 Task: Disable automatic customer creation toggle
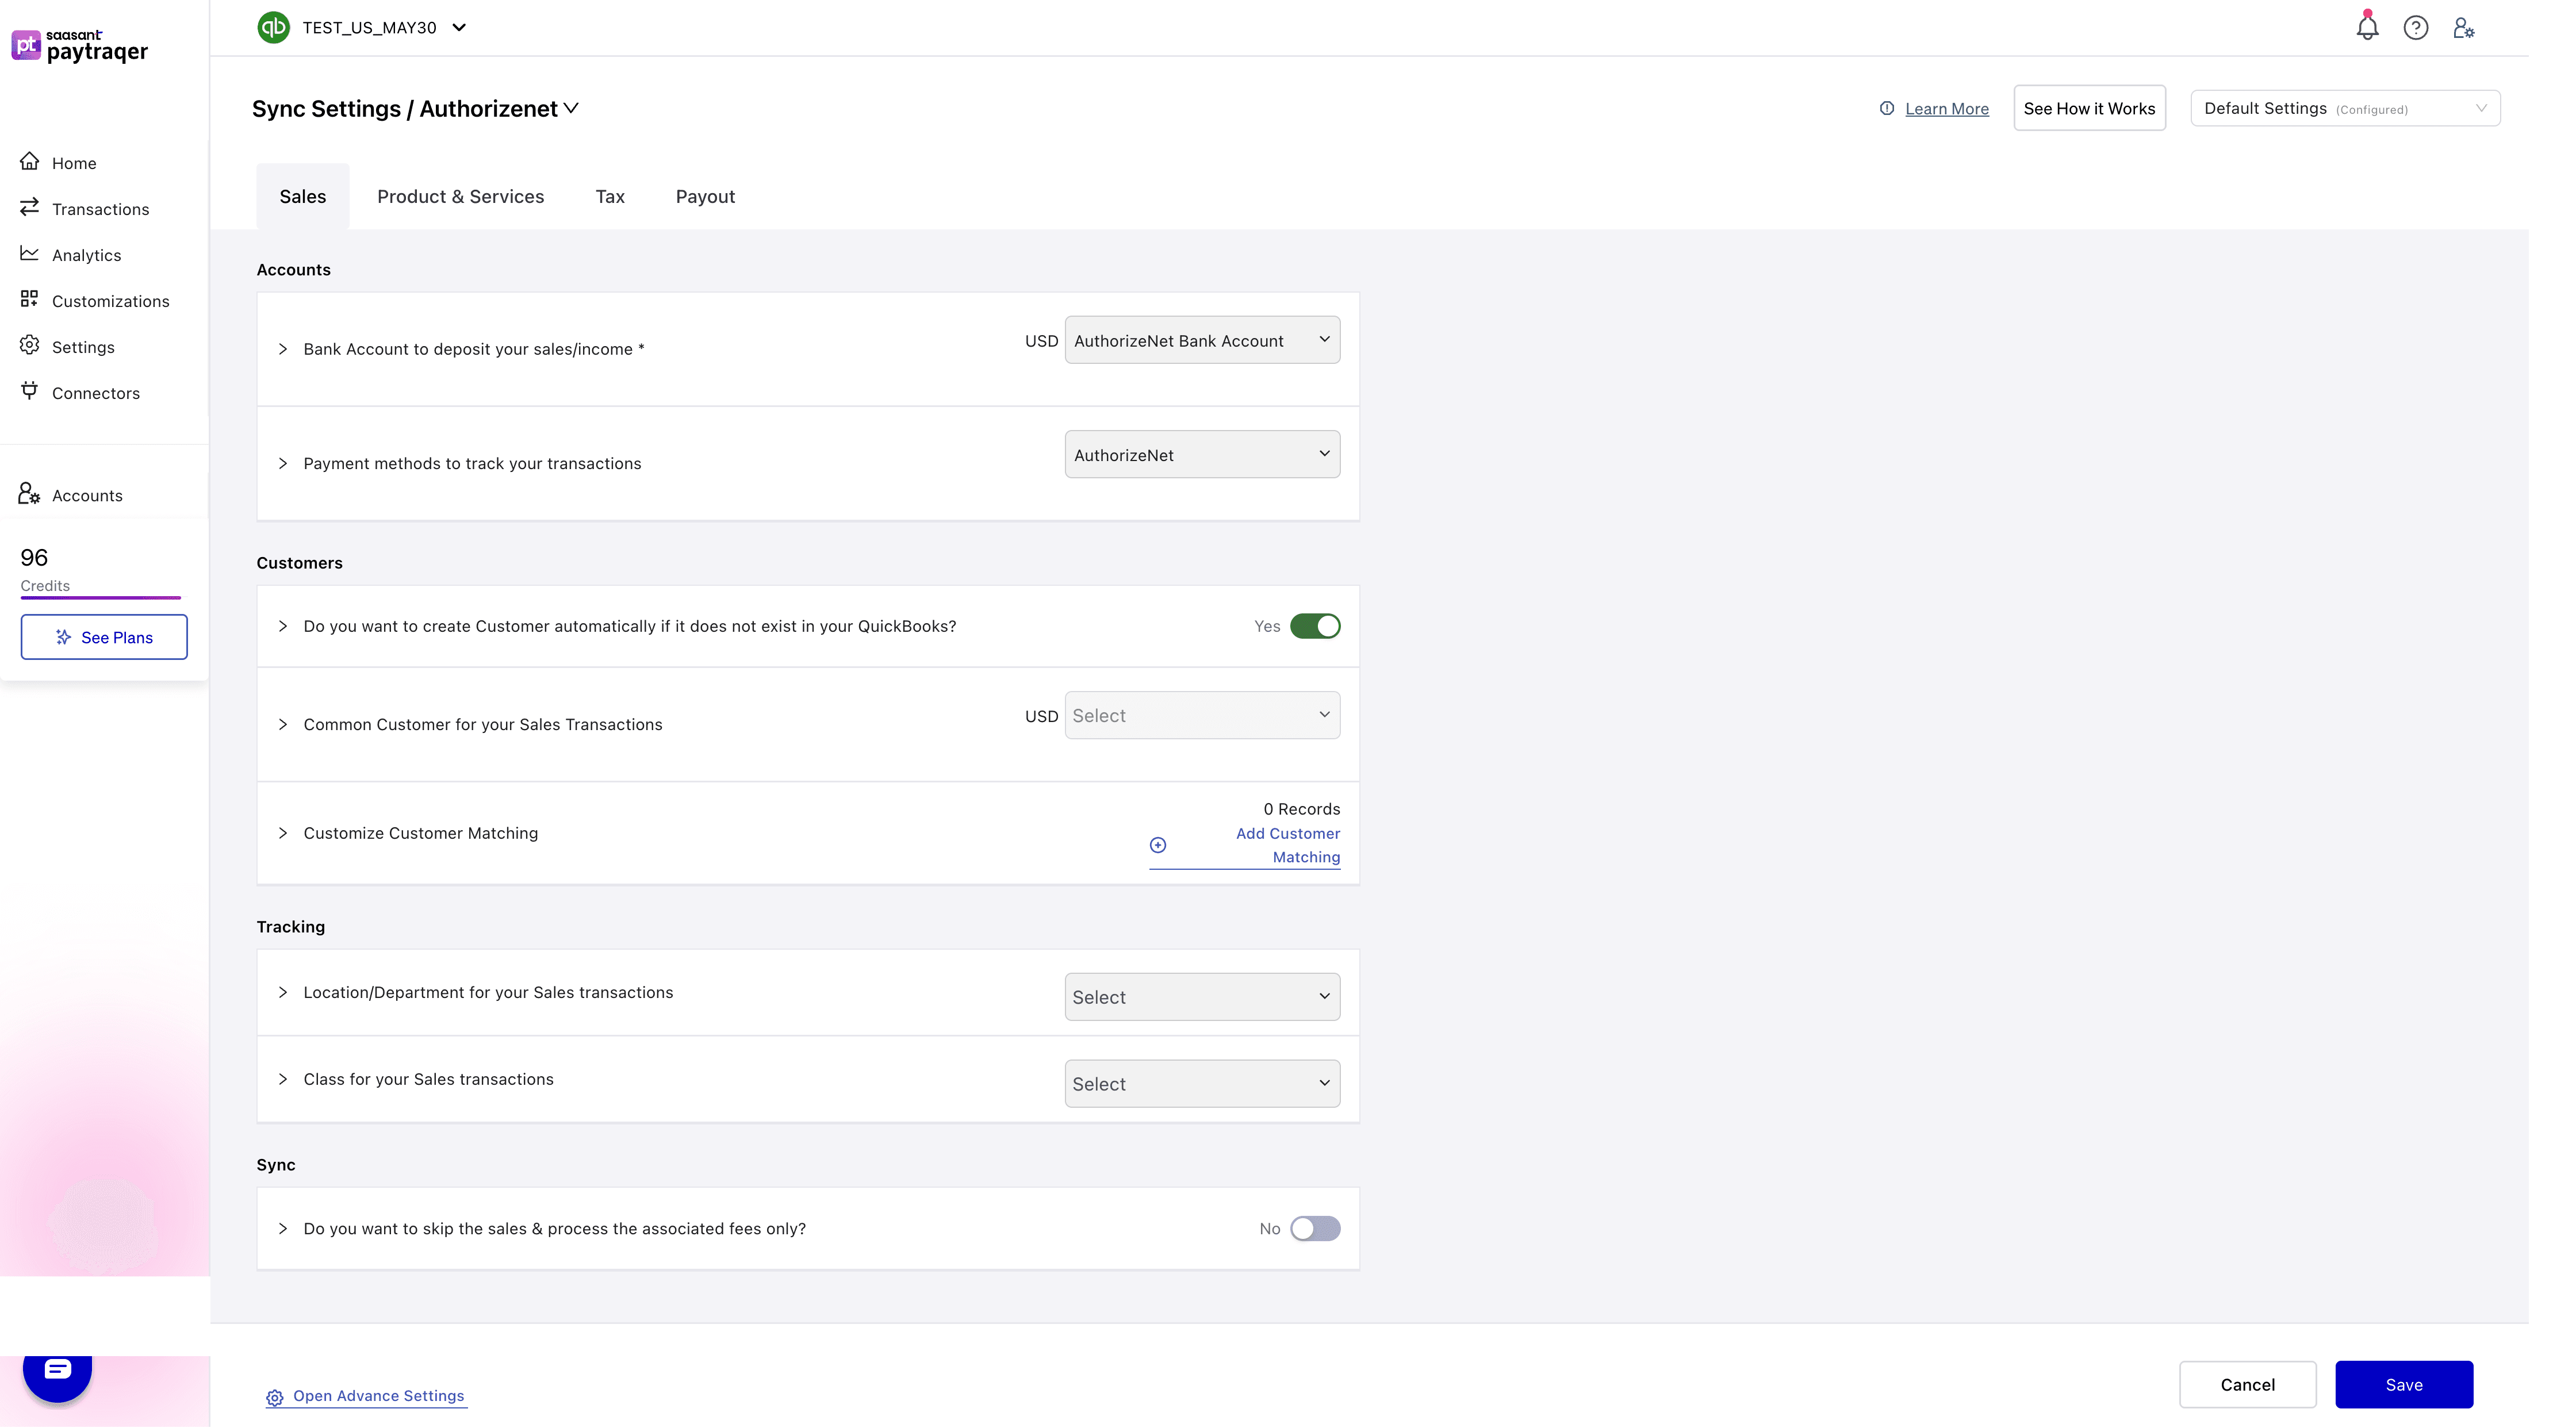click(1316, 625)
